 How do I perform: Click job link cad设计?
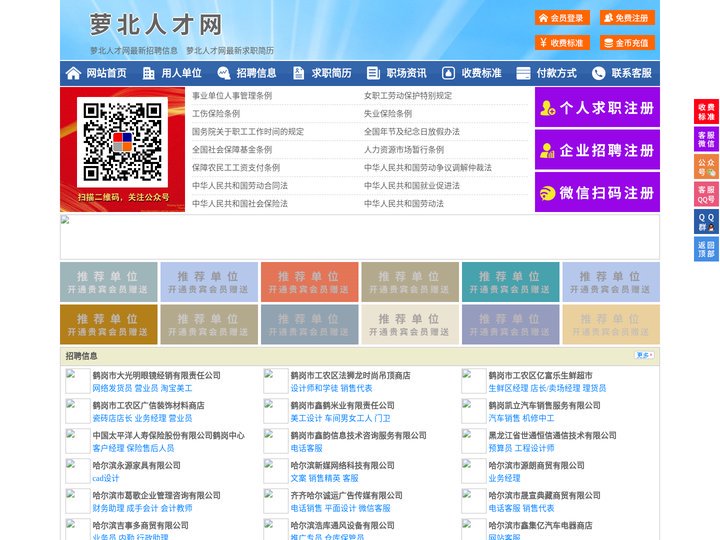pos(106,478)
